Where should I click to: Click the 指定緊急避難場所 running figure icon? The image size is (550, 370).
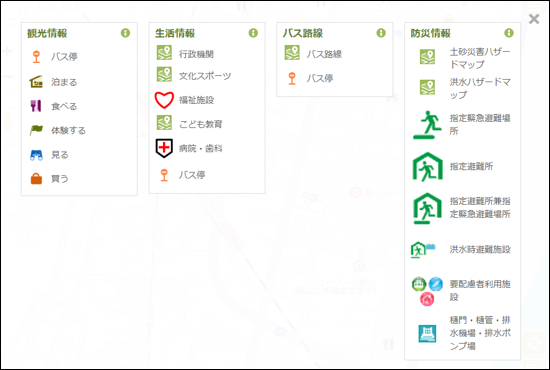pos(427,125)
